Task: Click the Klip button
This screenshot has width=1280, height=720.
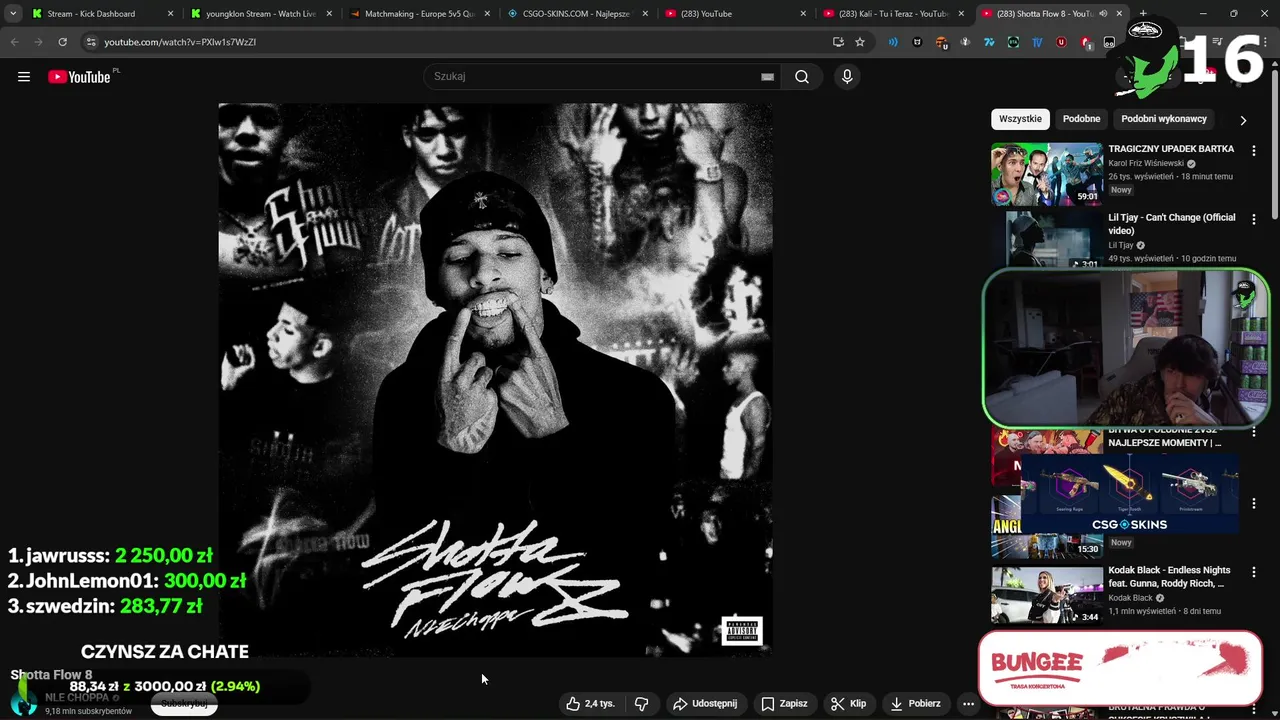Action: [849, 704]
